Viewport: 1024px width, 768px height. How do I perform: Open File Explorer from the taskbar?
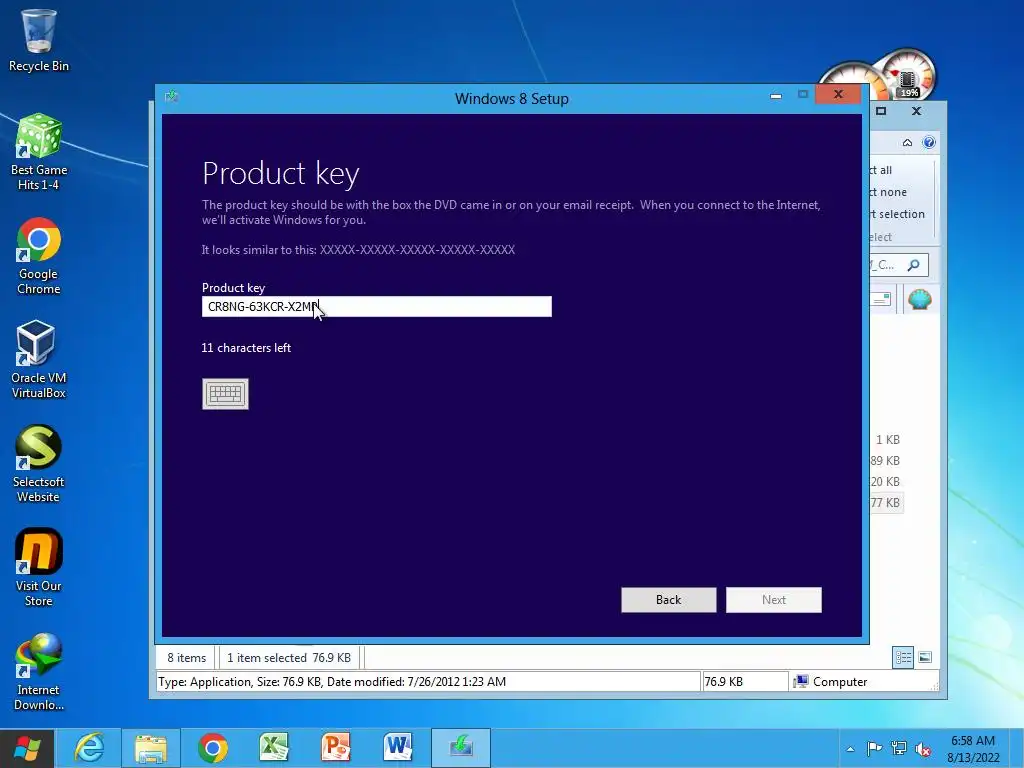coord(150,748)
